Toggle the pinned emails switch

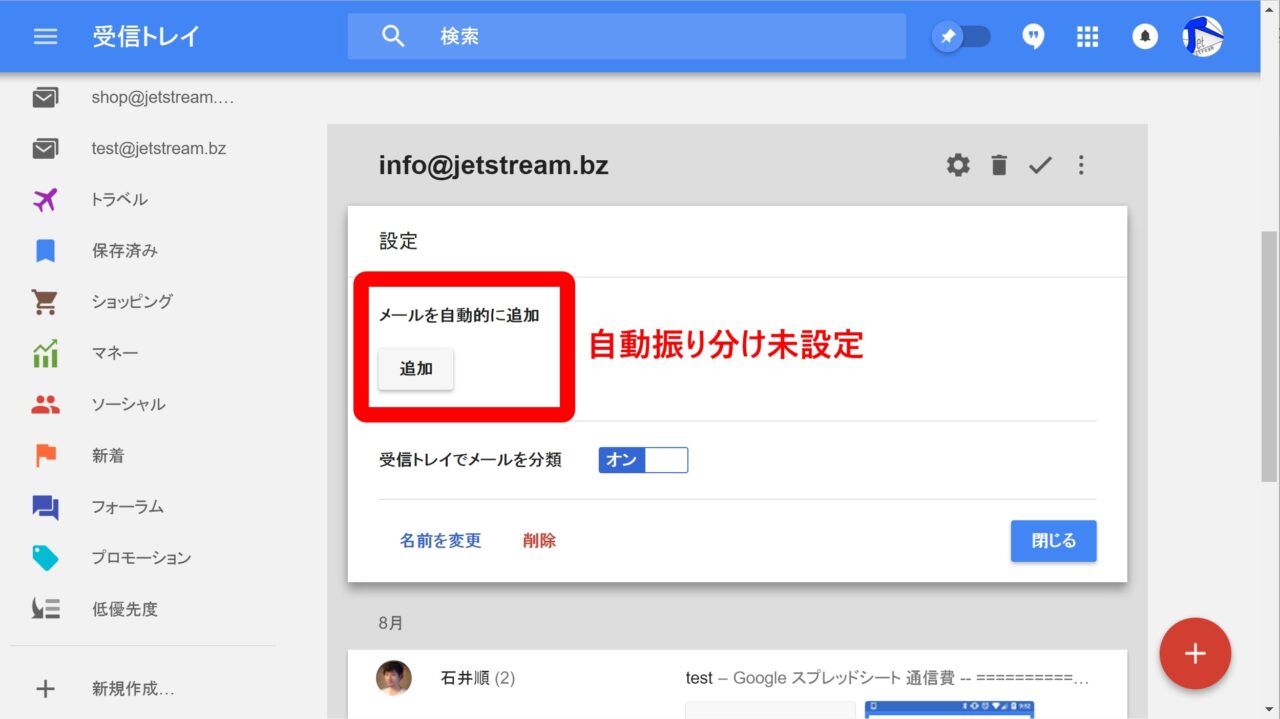962,37
